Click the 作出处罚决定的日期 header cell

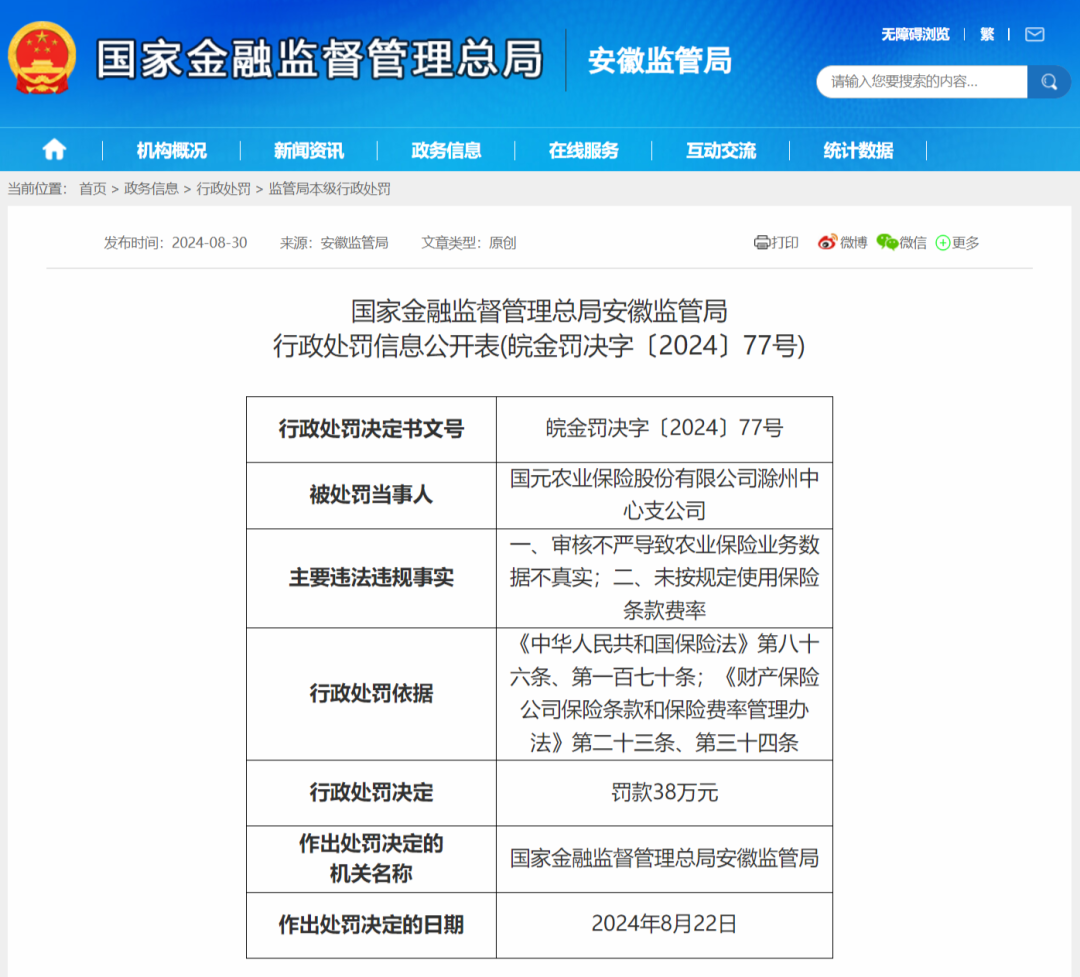(x=371, y=925)
